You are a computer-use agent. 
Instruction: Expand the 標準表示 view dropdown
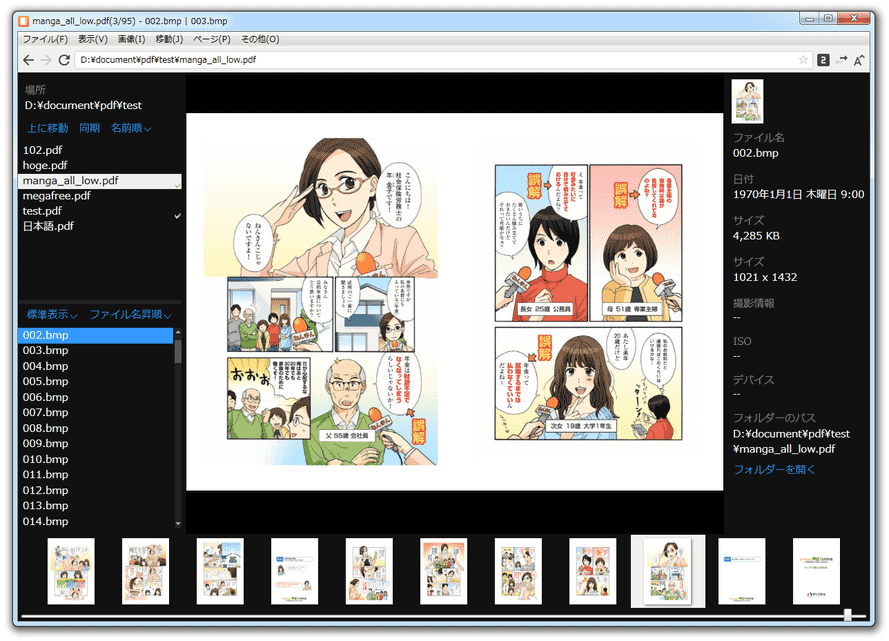(x=52, y=315)
